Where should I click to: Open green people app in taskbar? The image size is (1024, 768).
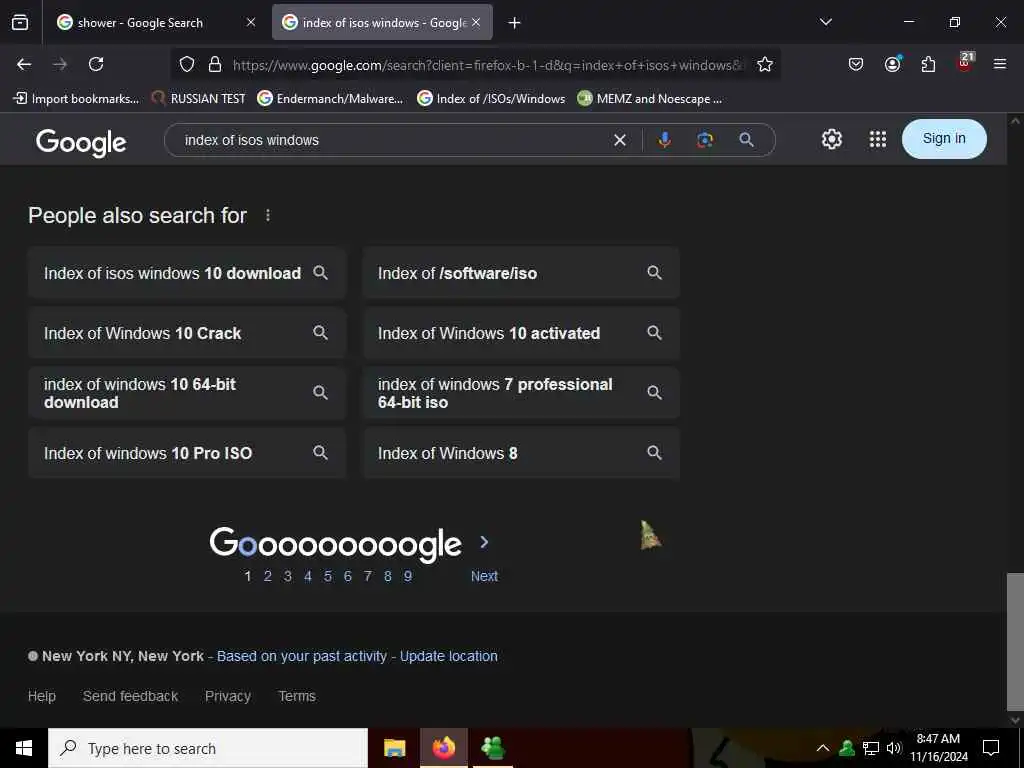pyautogui.click(x=492, y=748)
